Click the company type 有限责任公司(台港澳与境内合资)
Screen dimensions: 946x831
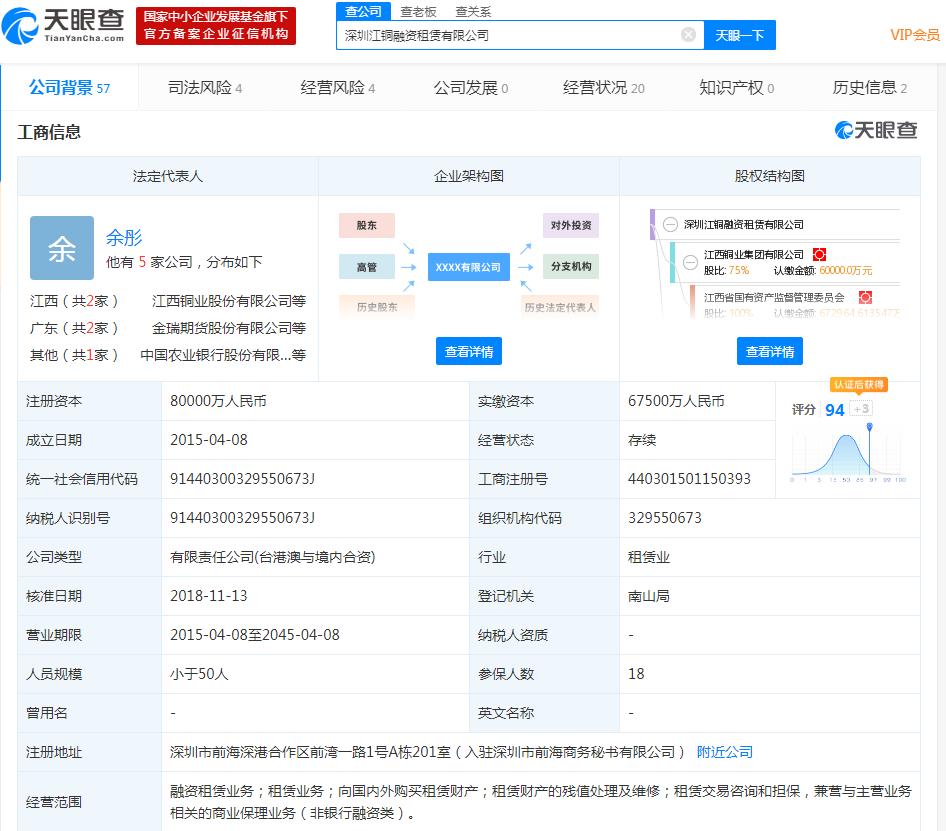pyautogui.click(x=272, y=557)
